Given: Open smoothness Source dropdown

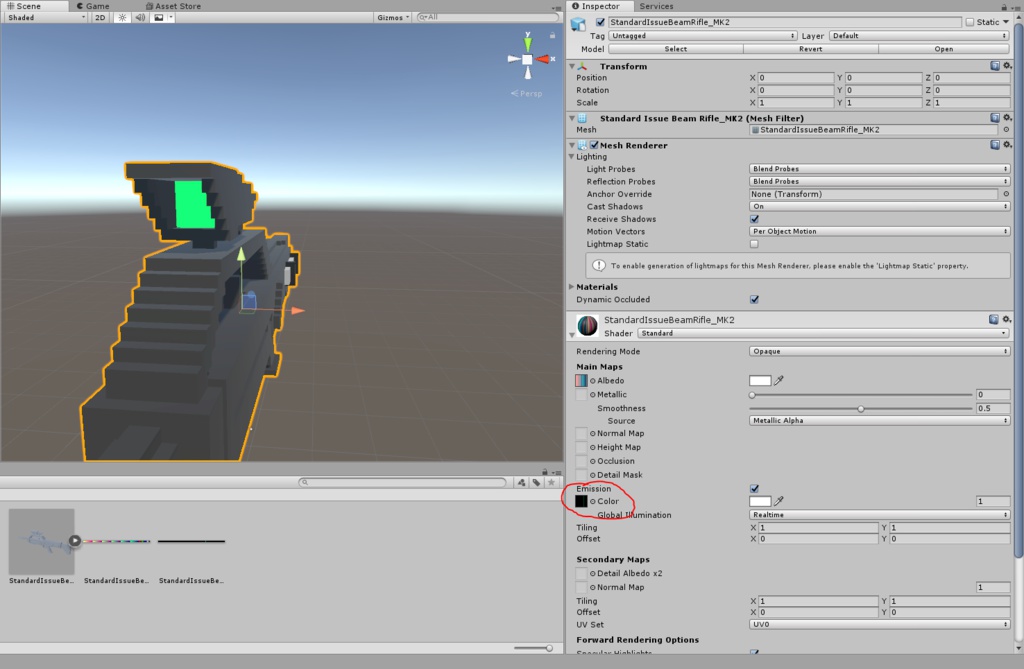Looking at the screenshot, I should 879,421.
